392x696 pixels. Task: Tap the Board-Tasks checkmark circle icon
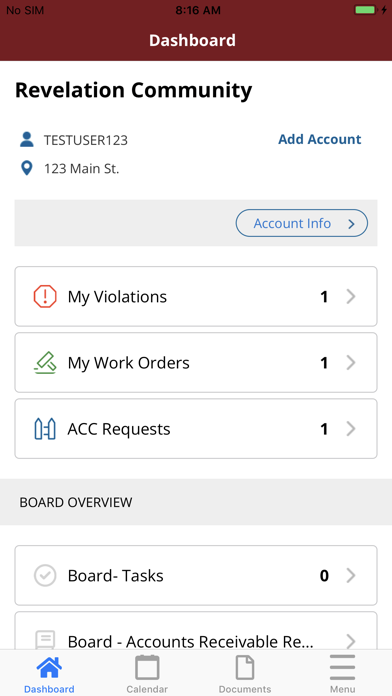[45, 575]
